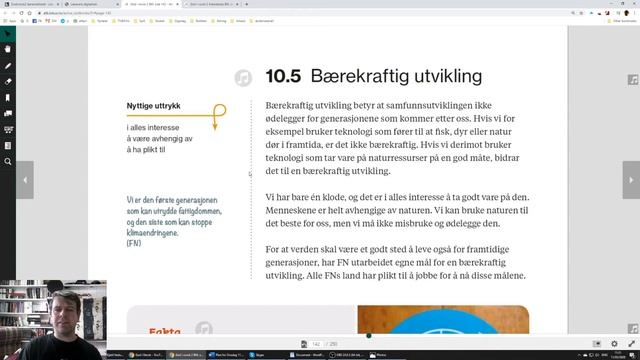The image size is (640, 360).
Task: Close the active third browser tab
Action: (x=177, y=4)
